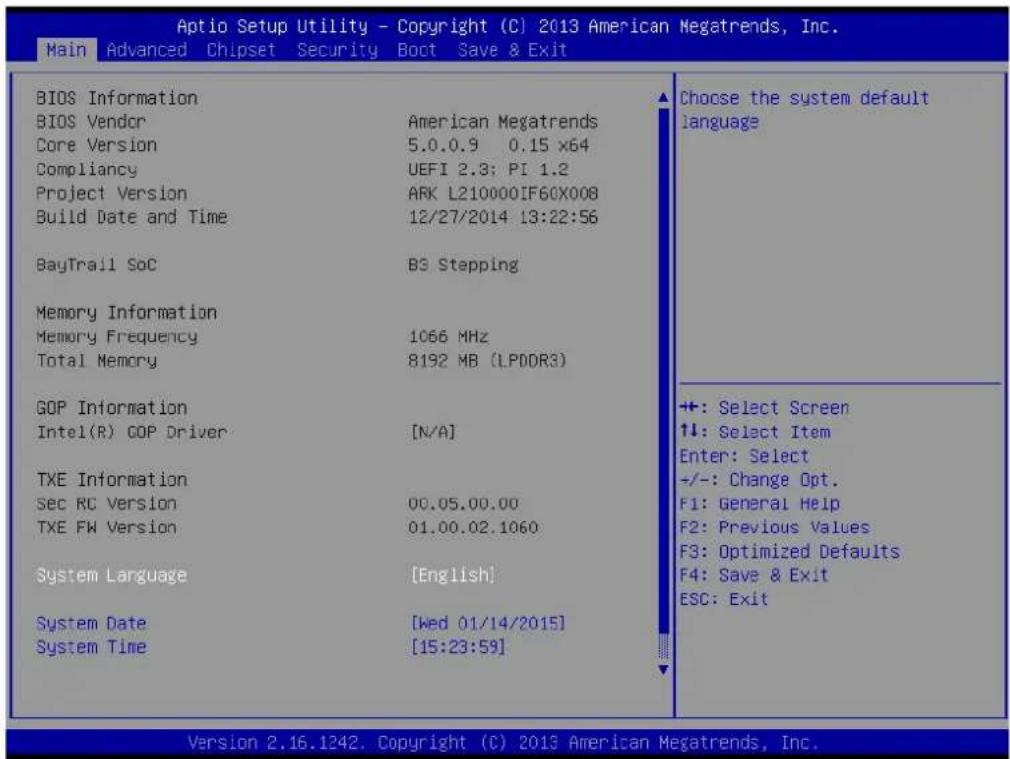Click the Sec RC Version label
Viewport: 1010px width, 759px height.
click(106, 504)
